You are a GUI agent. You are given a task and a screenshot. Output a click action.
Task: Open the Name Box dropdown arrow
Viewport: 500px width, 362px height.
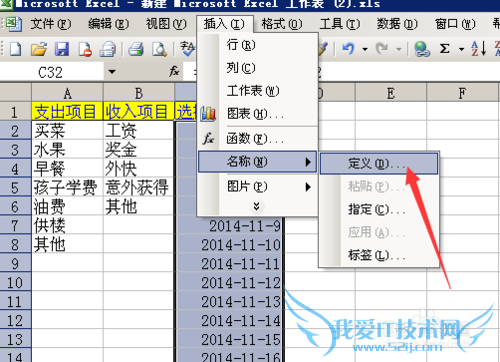pyautogui.click(x=112, y=72)
